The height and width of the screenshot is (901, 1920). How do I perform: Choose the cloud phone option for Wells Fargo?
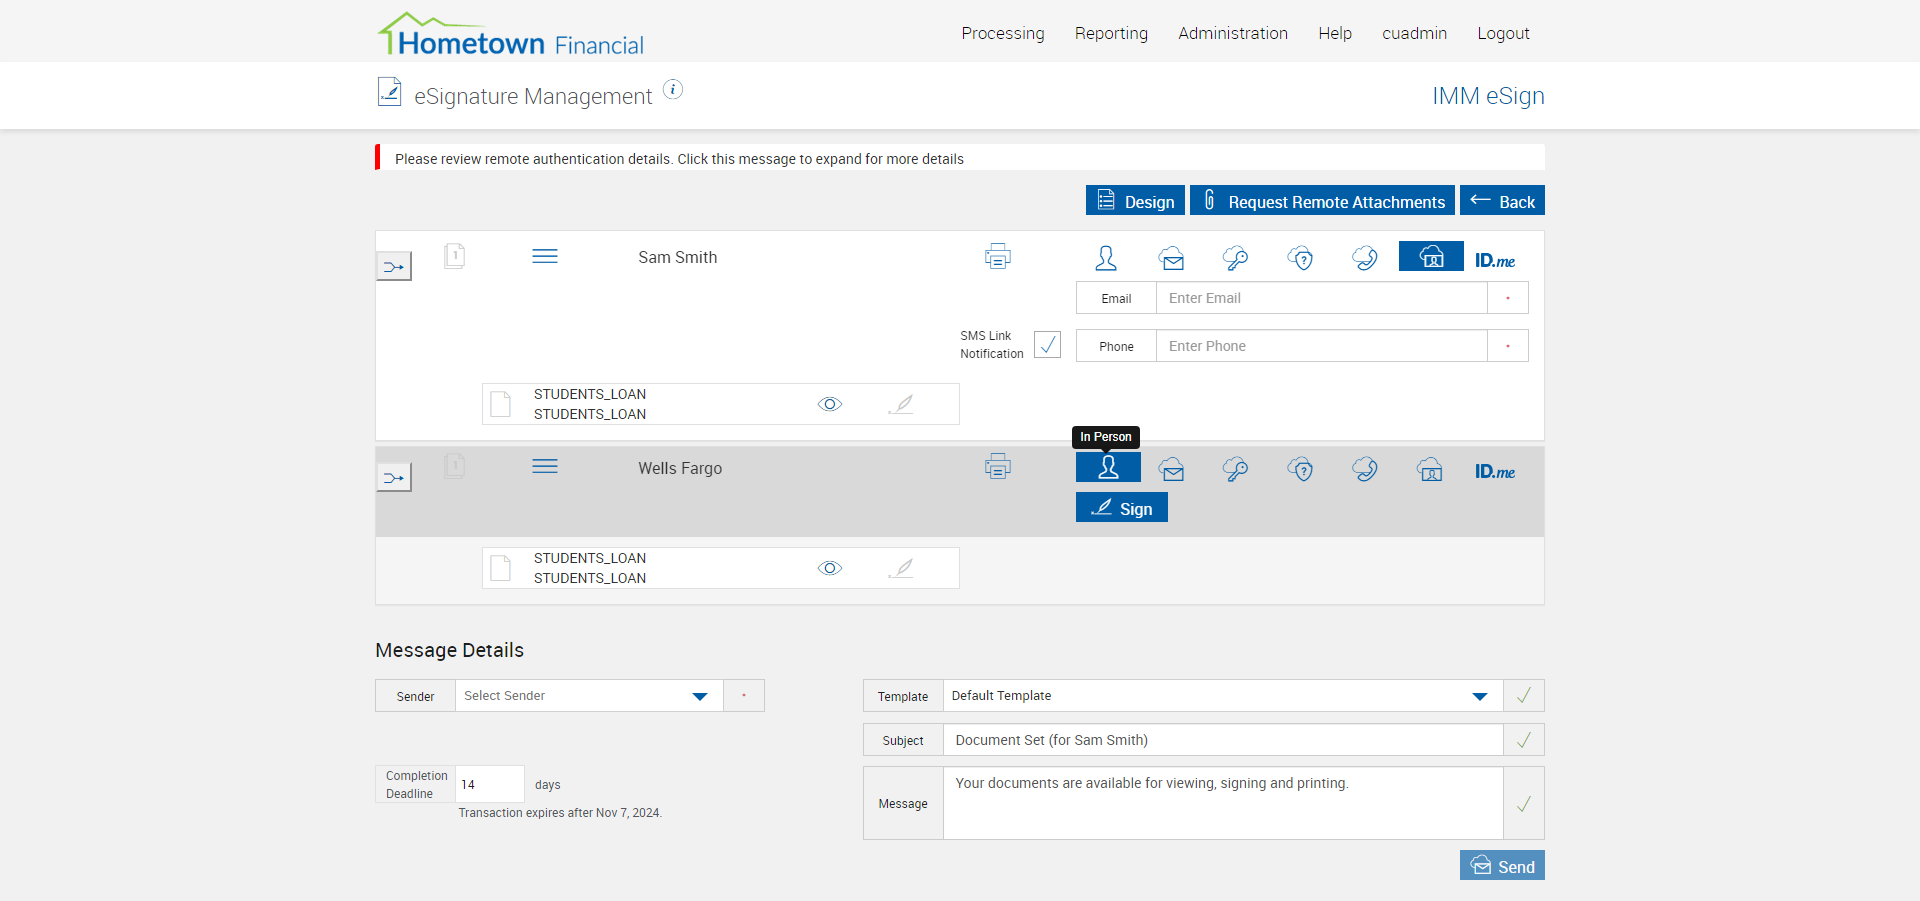(1365, 468)
